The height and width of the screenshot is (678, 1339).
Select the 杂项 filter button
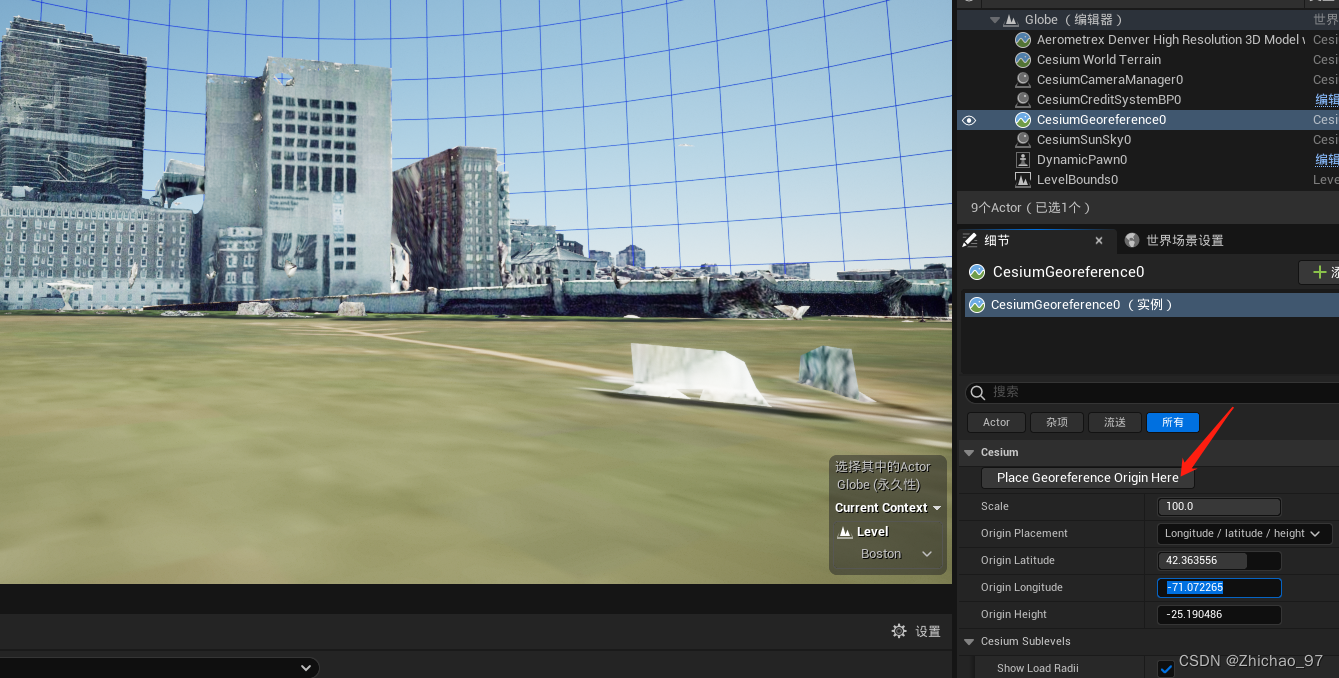point(1057,422)
